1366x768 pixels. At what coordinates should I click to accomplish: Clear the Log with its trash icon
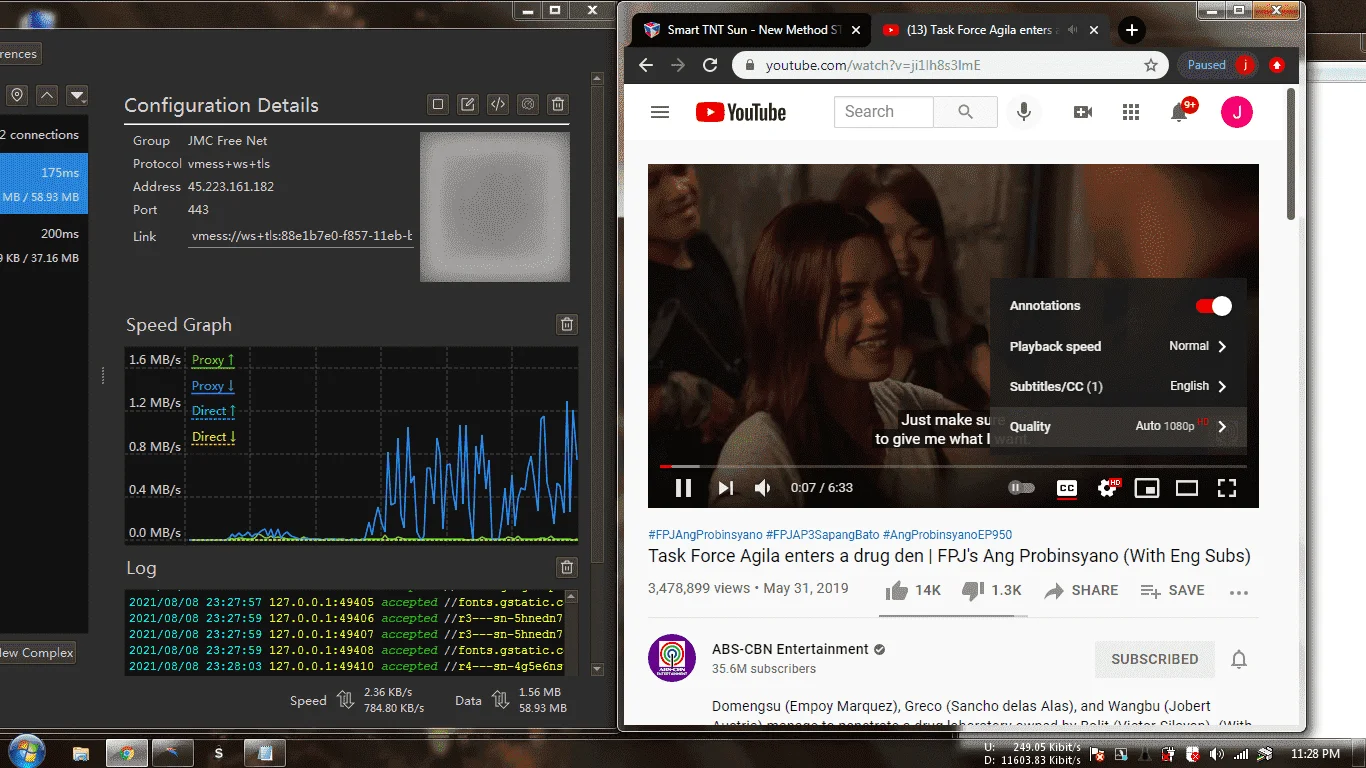coord(567,567)
